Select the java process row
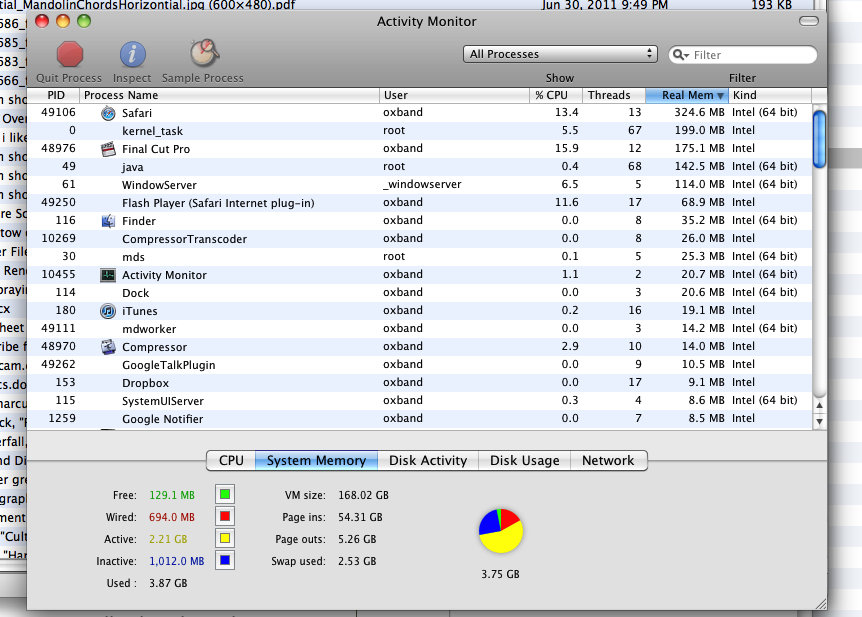Screen dimensions: 862x617 pyautogui.click(x=419, y=167)
